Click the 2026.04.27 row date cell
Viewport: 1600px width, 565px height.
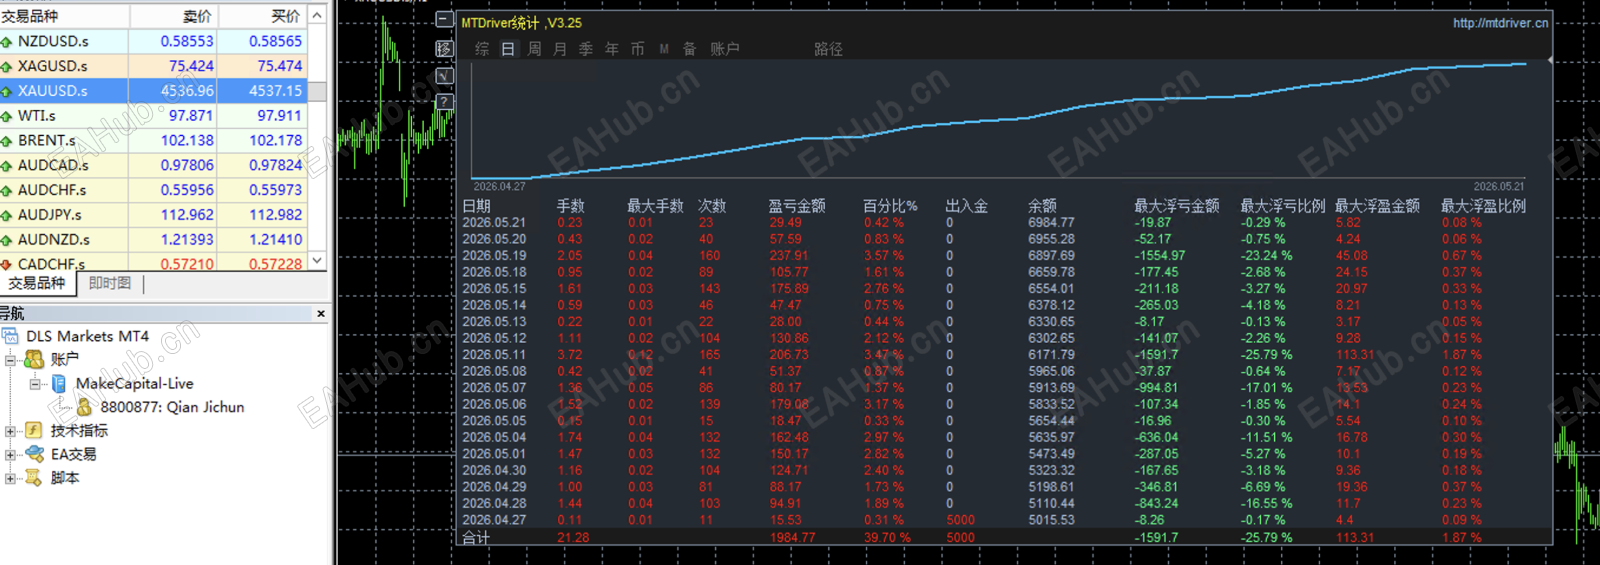click(x=494, y=520)
